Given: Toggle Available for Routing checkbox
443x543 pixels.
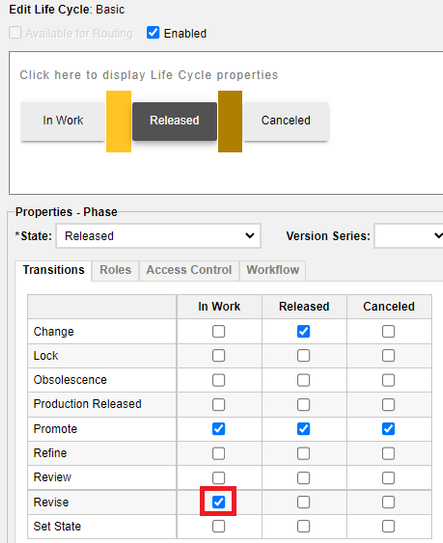Looking at the screenshot, I should point(15,33).
